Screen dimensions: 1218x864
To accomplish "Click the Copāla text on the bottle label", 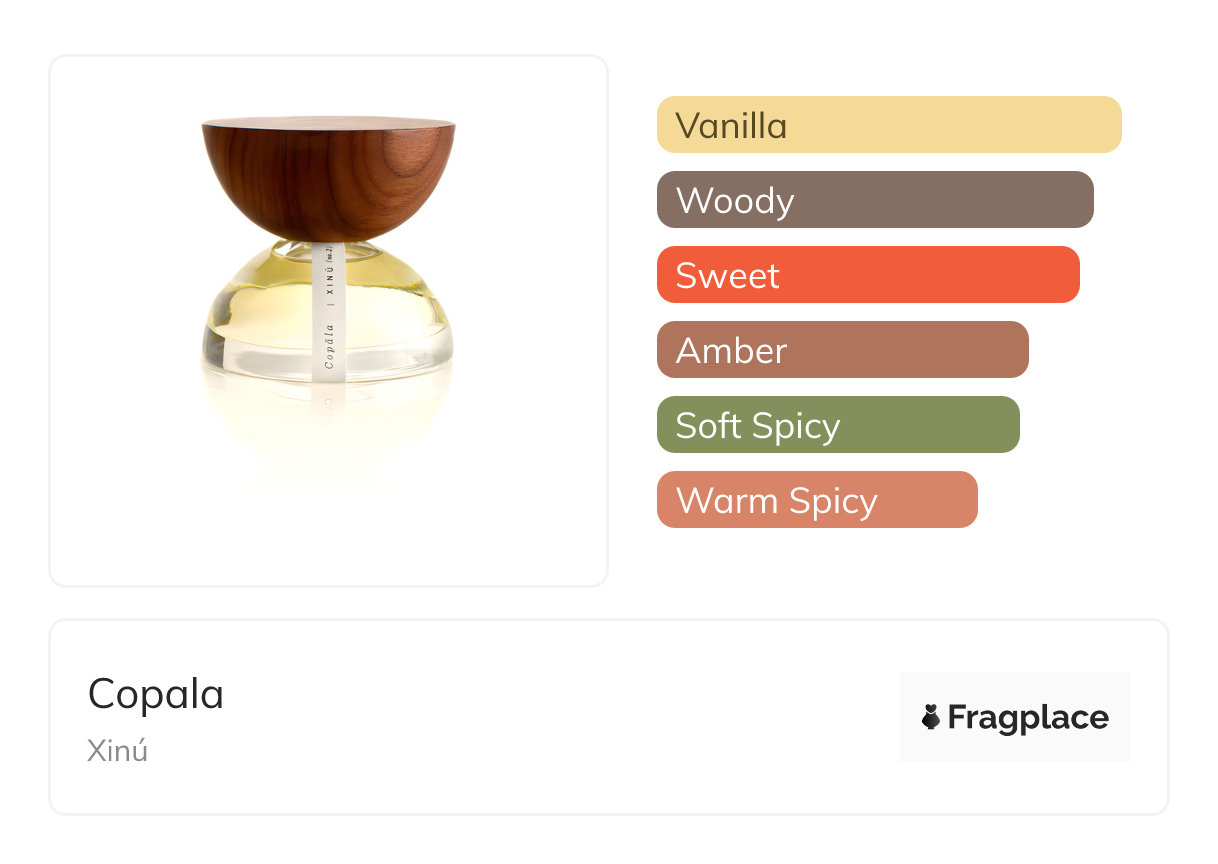I will point(329,345).
